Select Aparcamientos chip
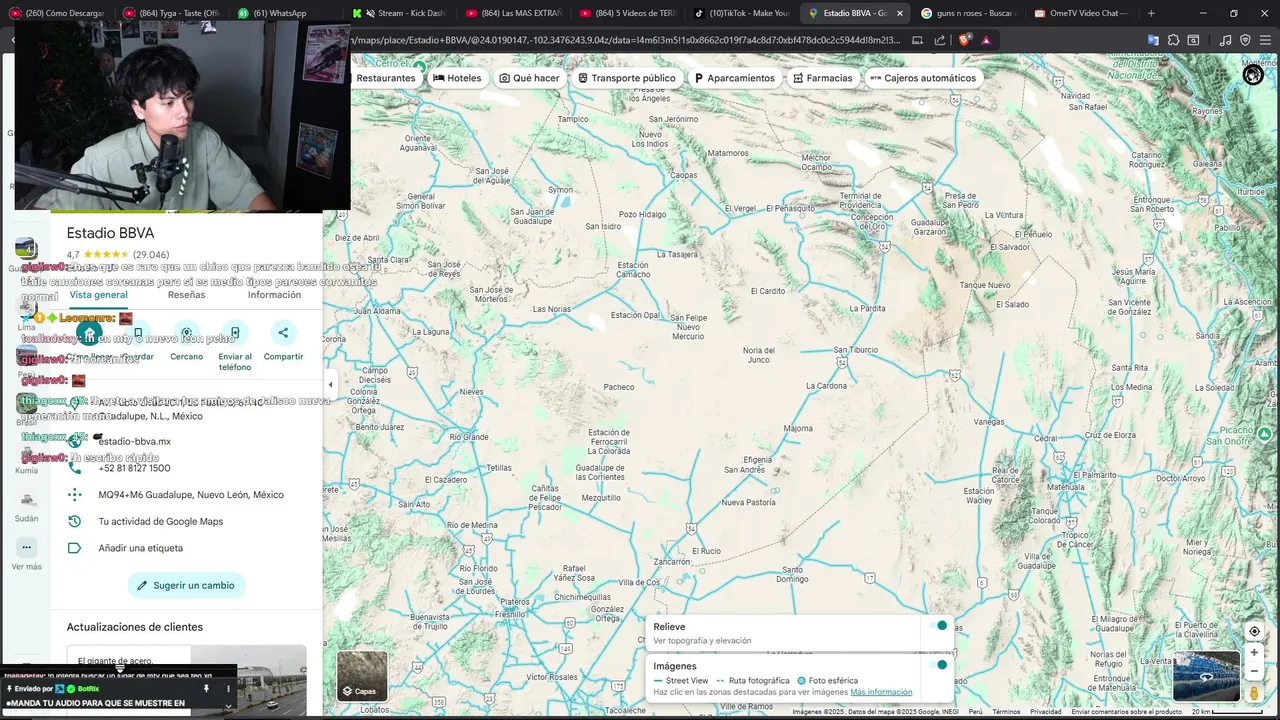The width and height of the screenshot is (1280, 720). [734, 78]
